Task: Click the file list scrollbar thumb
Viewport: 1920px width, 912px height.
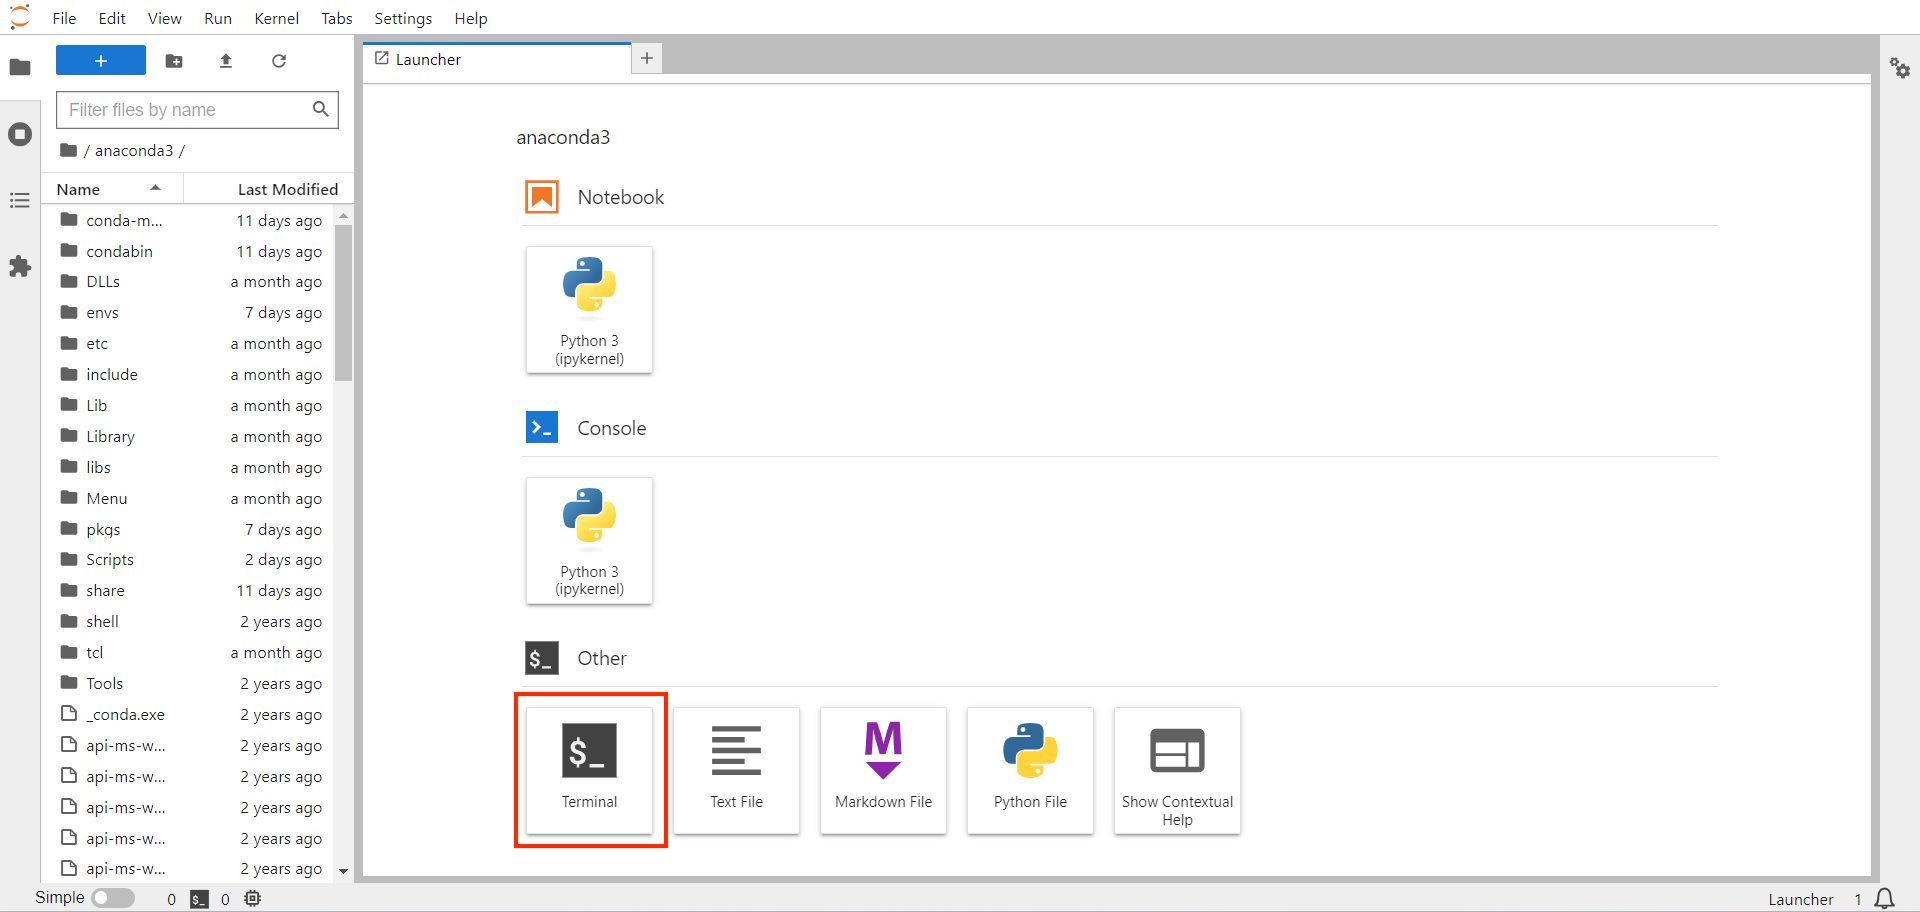Action: [343, 303]
